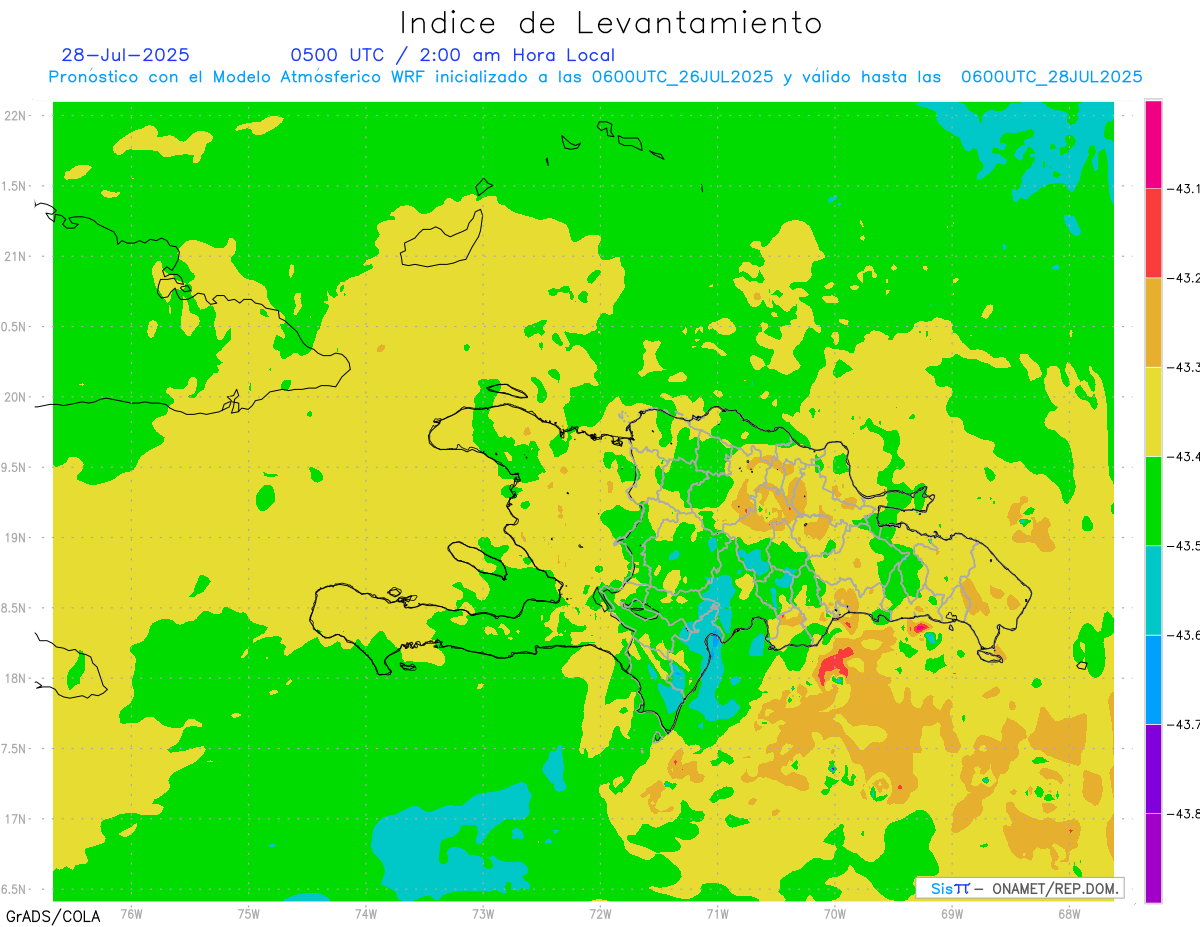Screen dimensions: 1200x927
Task: Click latitude label '21N'
Action: tap(15, 256)
